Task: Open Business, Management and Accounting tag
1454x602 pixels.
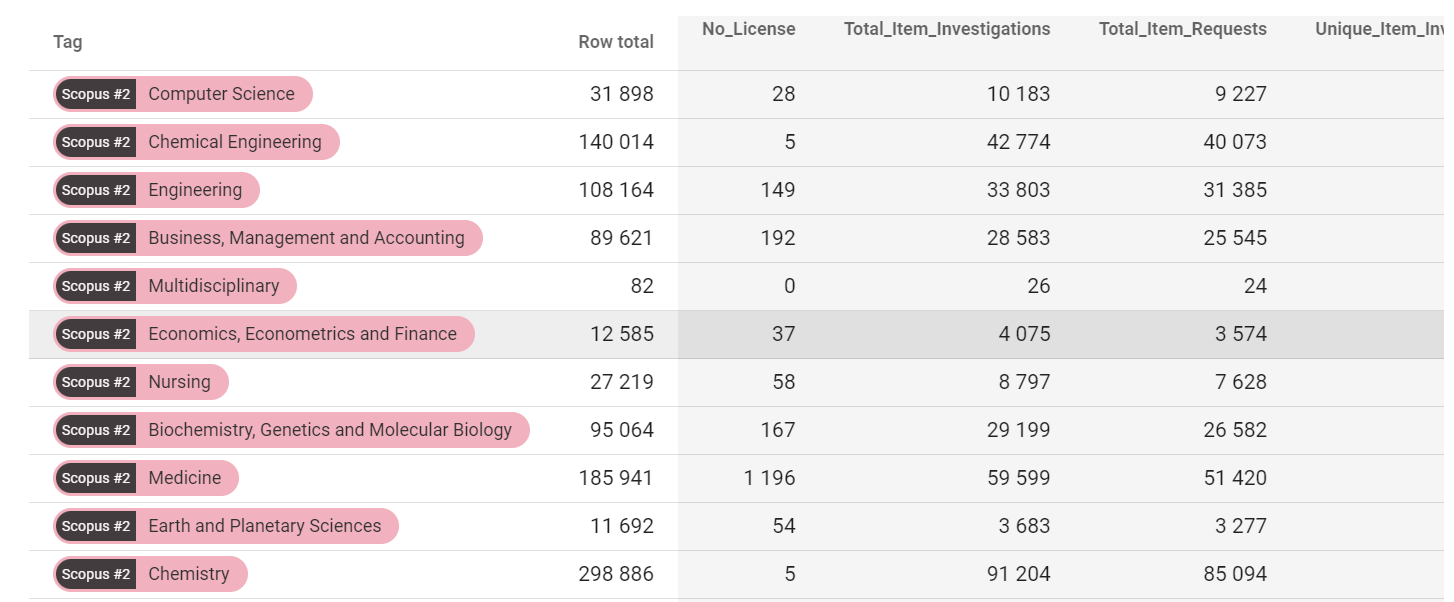Action: point(268,238)
